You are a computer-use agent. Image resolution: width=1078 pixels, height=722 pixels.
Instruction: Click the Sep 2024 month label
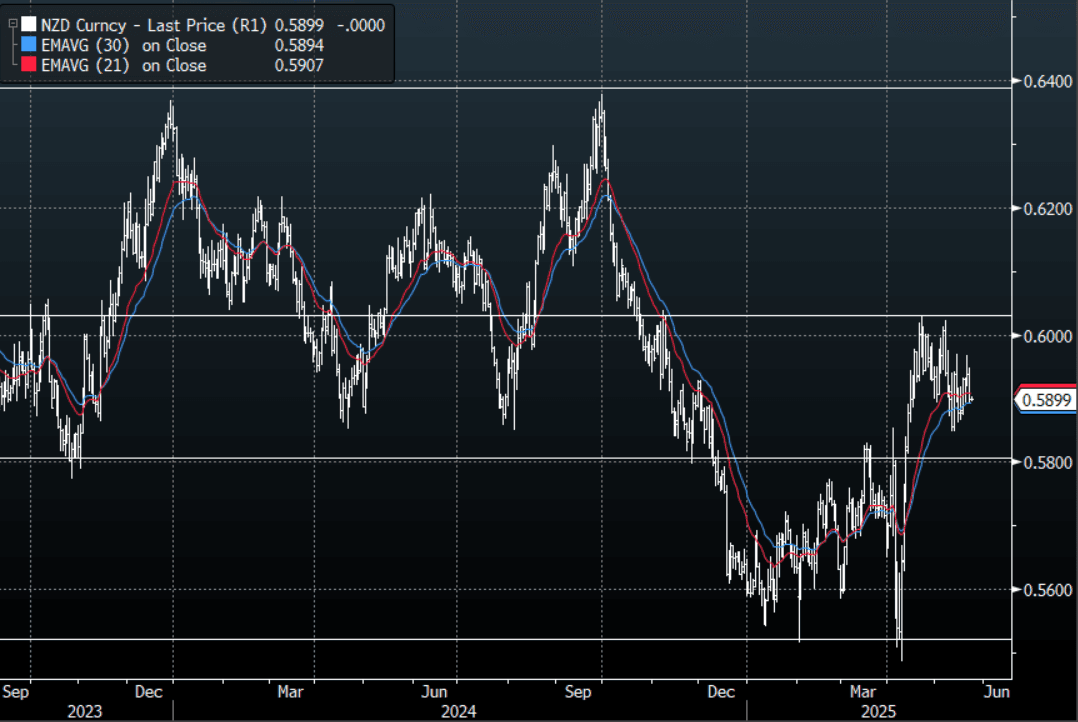[578, 692]
